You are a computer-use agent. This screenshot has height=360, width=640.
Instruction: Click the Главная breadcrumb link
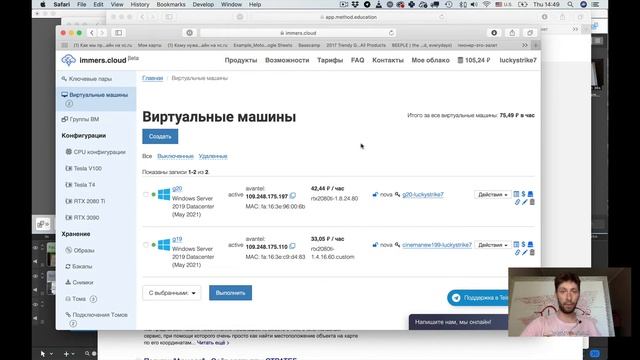click(x=152, y=78)
